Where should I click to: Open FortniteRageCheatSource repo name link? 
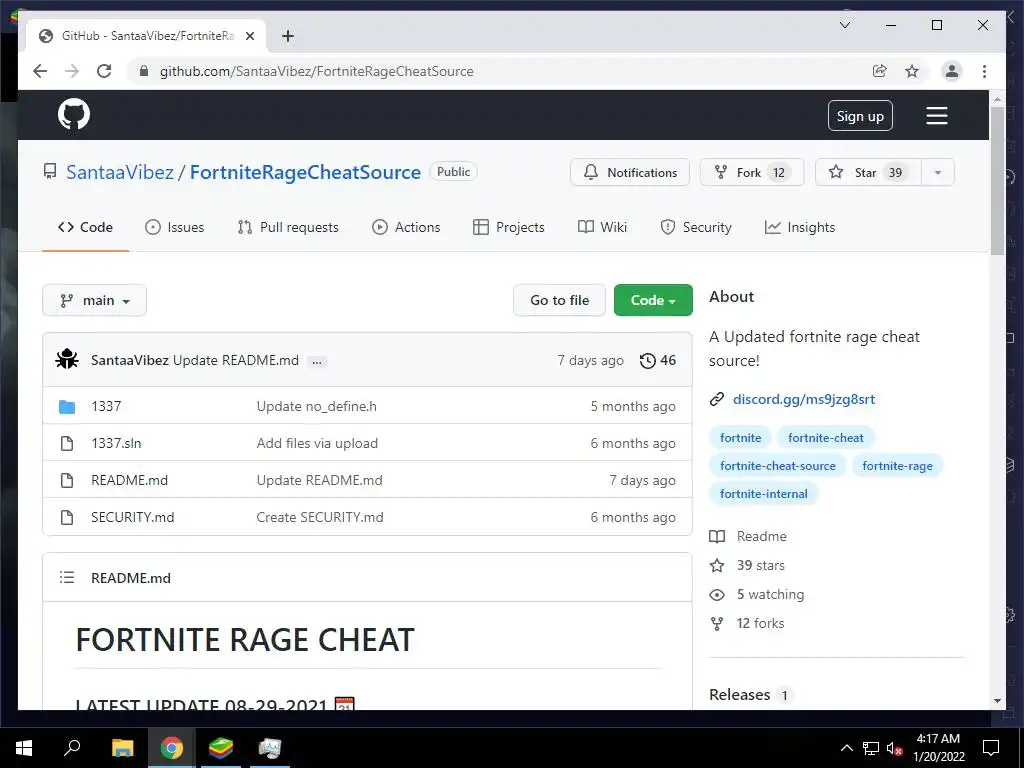click(x=305, y=172)
